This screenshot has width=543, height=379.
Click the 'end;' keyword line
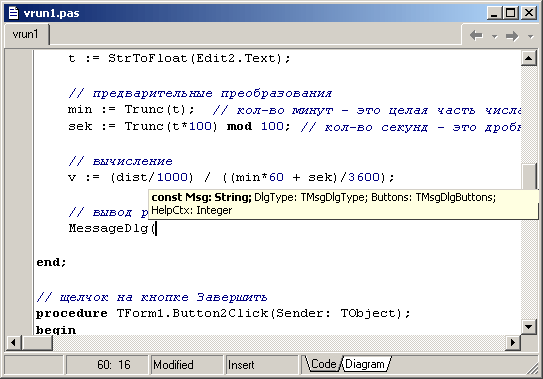pyautogui.click(x=51, y=262)
